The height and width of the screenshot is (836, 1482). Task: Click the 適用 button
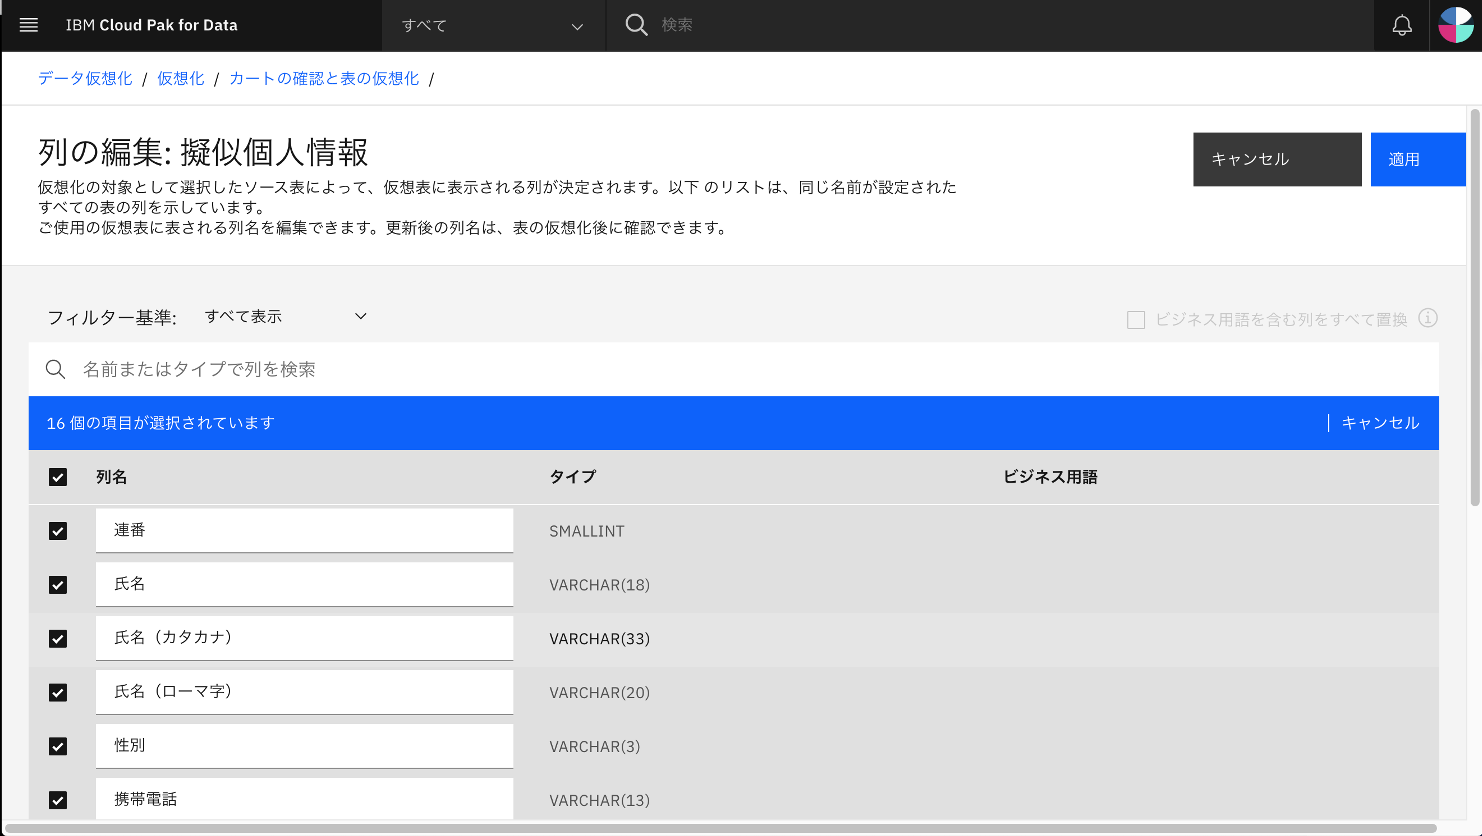coord(1418,159)
